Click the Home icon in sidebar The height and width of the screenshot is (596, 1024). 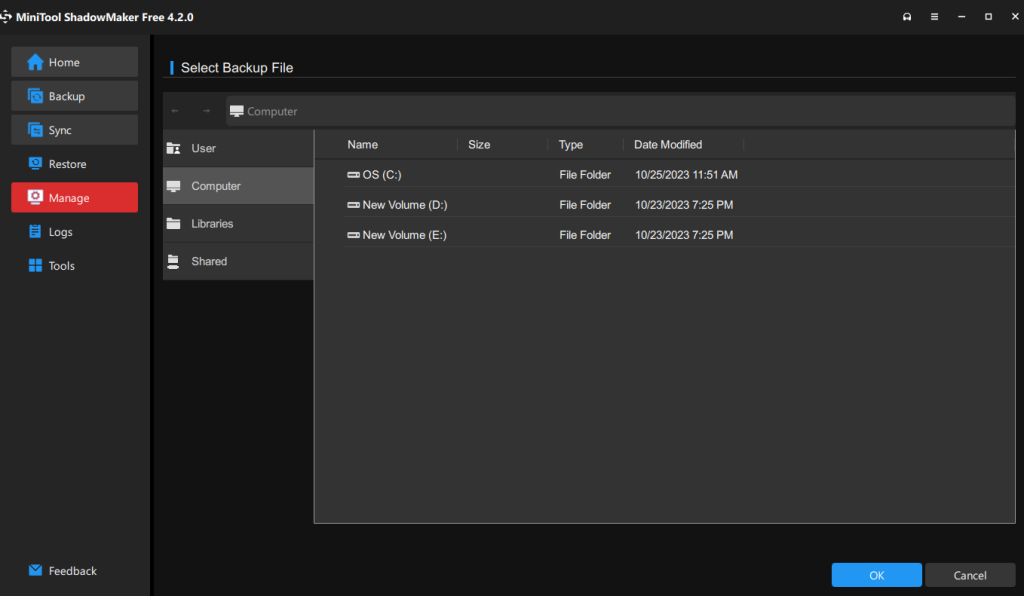pyautogui.click(x=35, y=62)
